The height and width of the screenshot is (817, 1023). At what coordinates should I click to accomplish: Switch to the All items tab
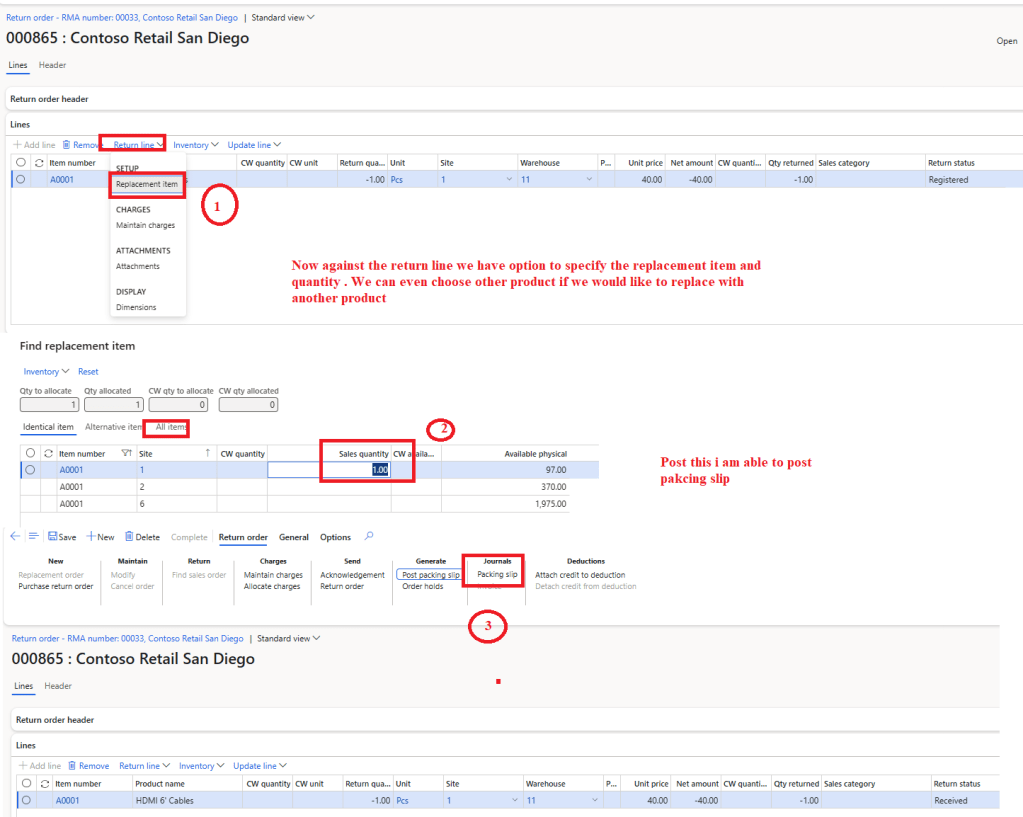tap(171, 427)
